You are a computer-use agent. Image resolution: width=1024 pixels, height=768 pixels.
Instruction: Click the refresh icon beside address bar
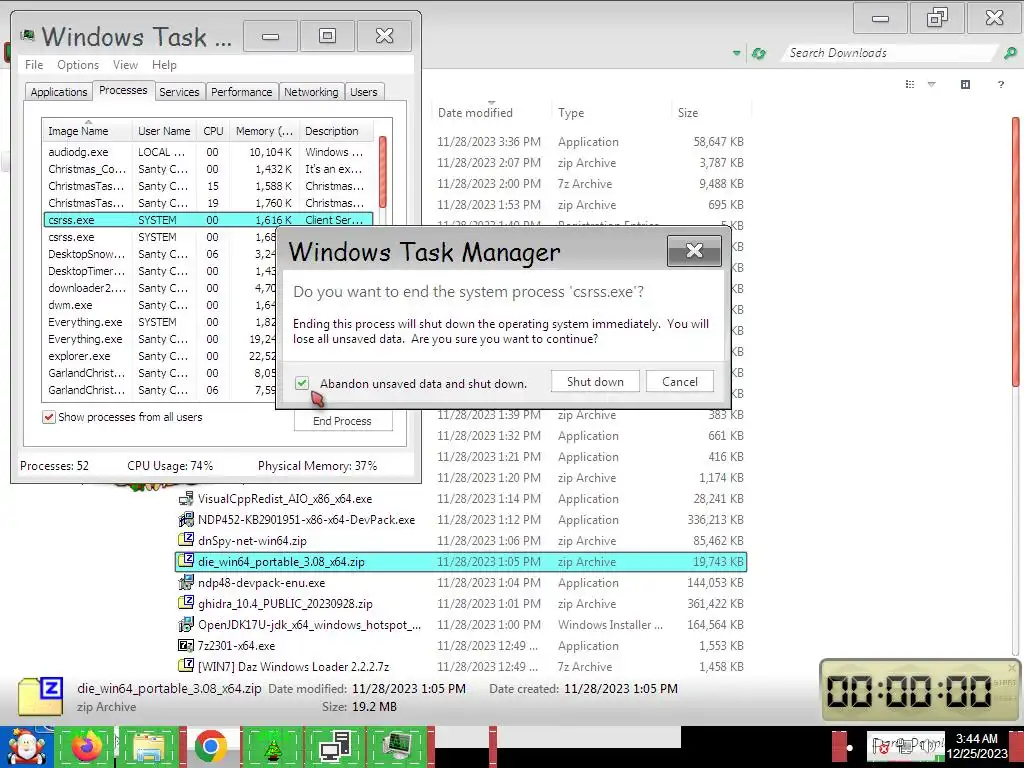pyautogui.click(x=759, y=54)
